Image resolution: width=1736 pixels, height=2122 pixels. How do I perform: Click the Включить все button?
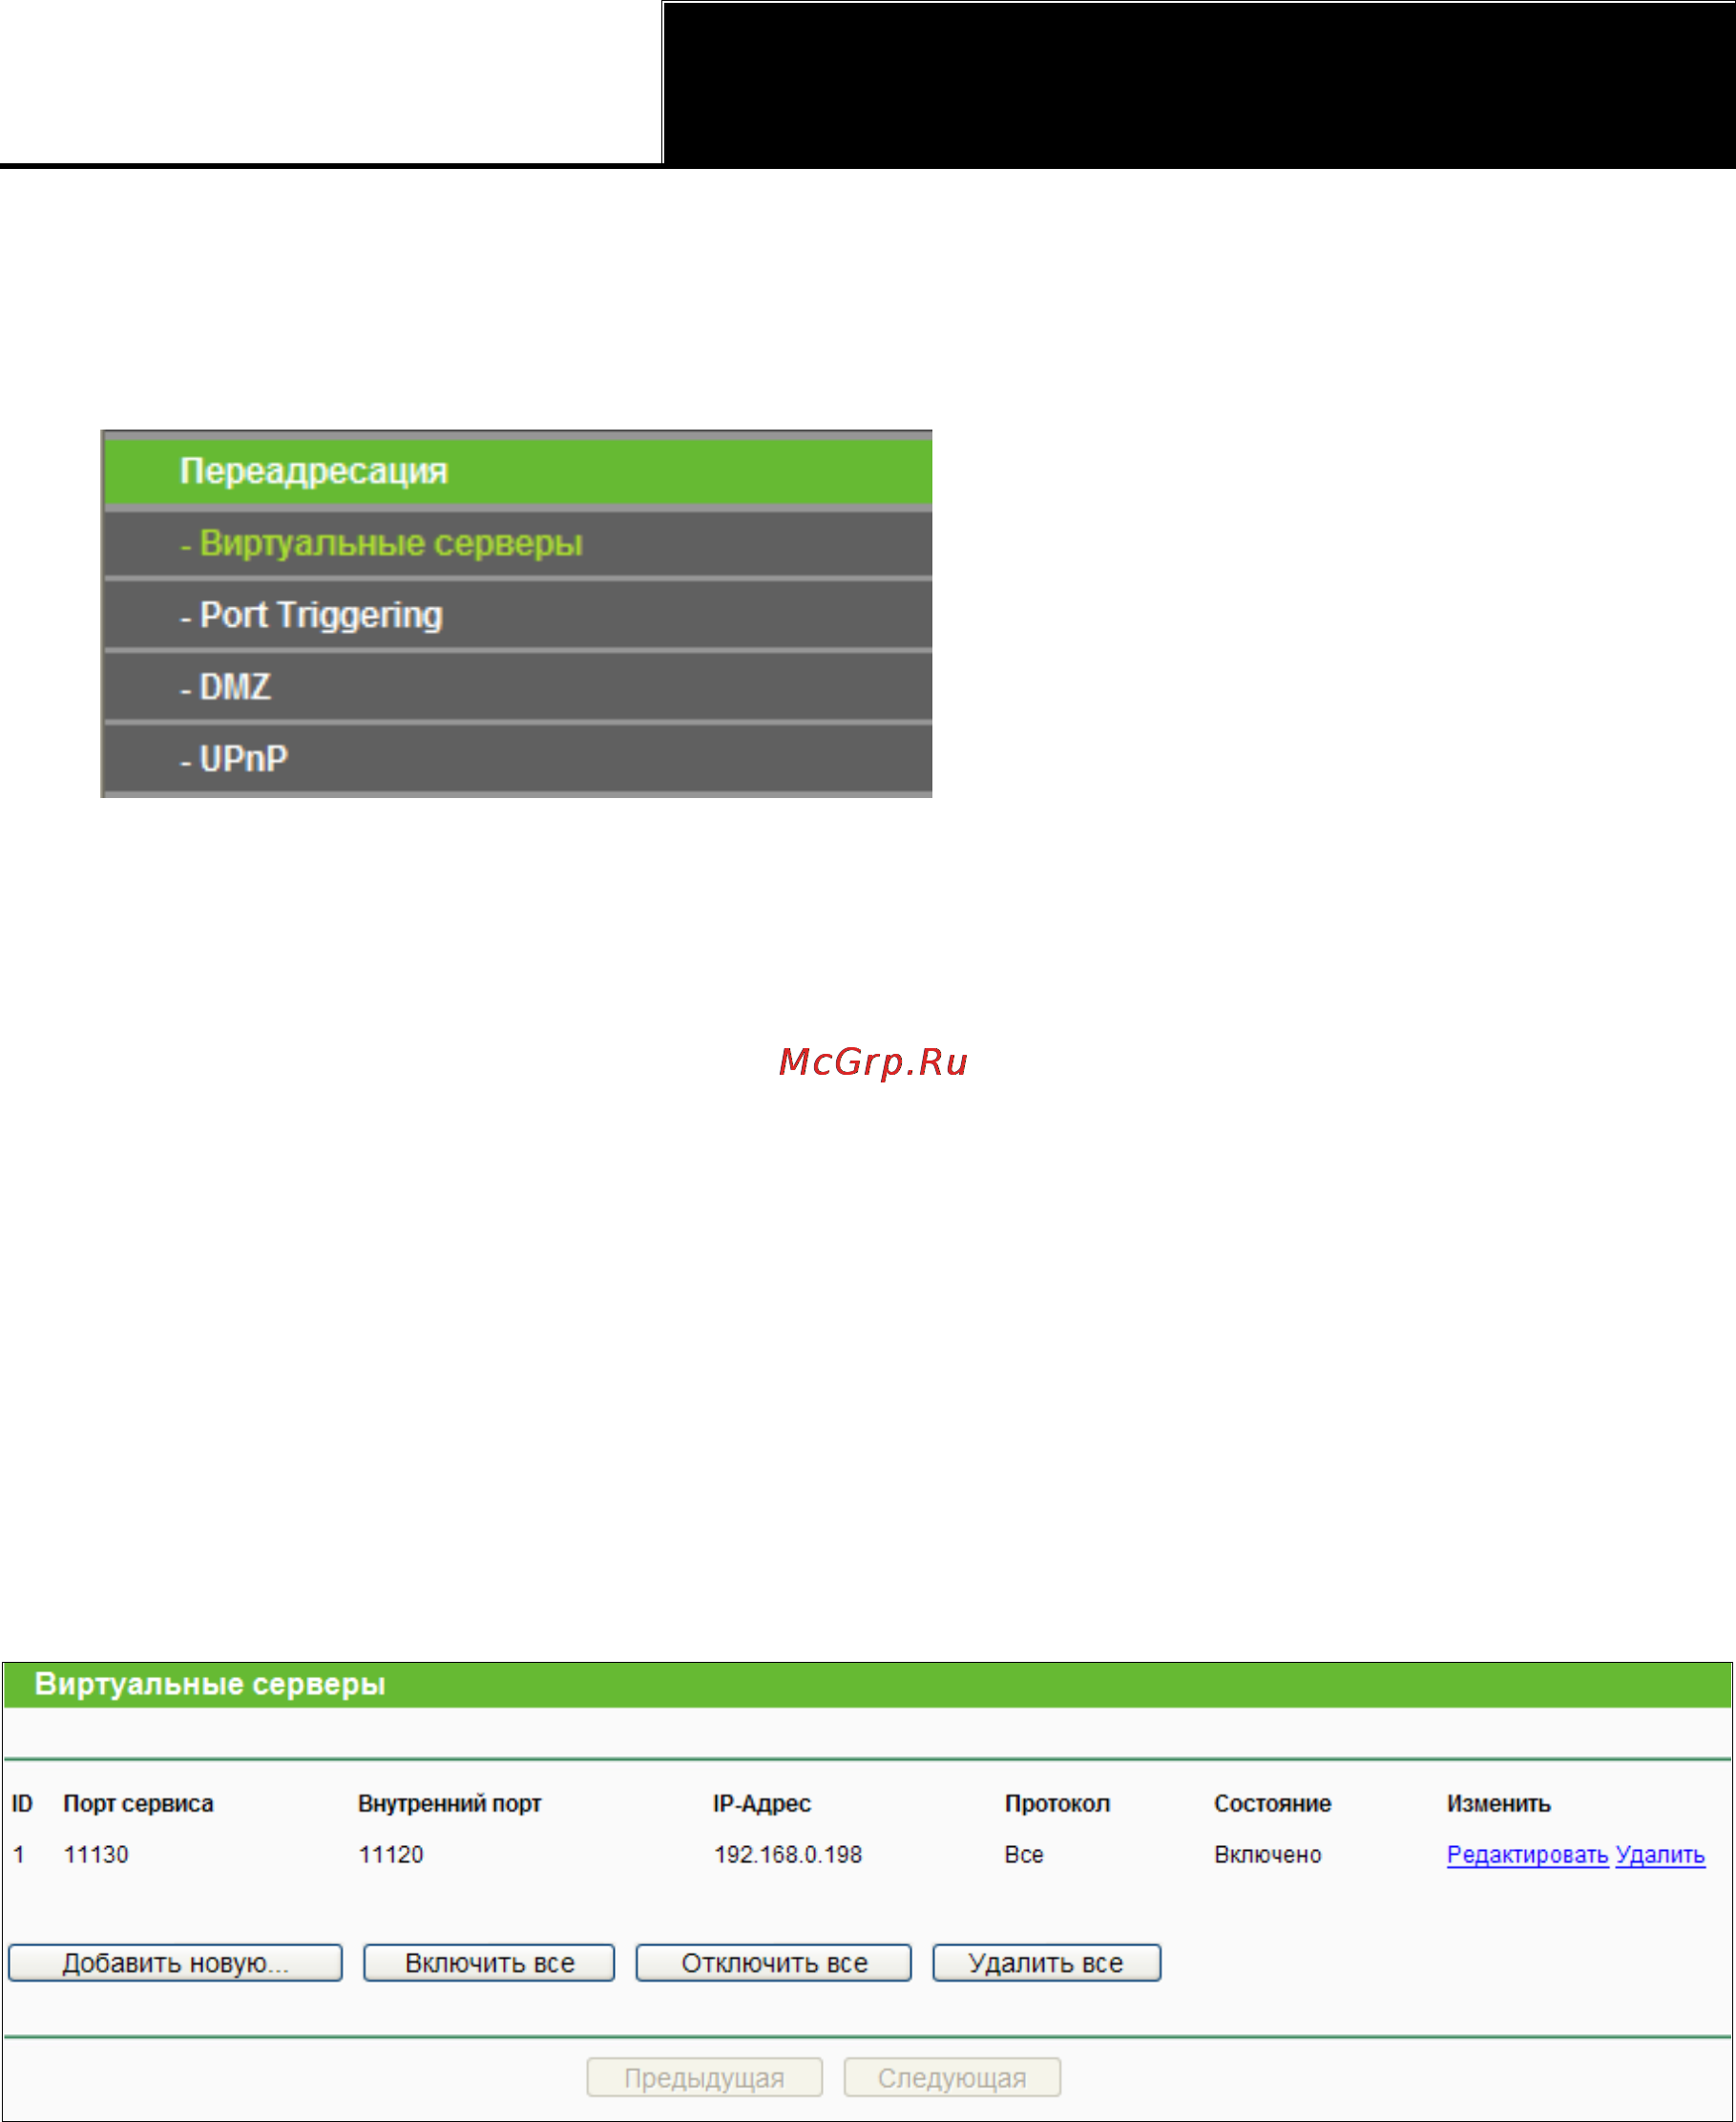point(489,1962)
